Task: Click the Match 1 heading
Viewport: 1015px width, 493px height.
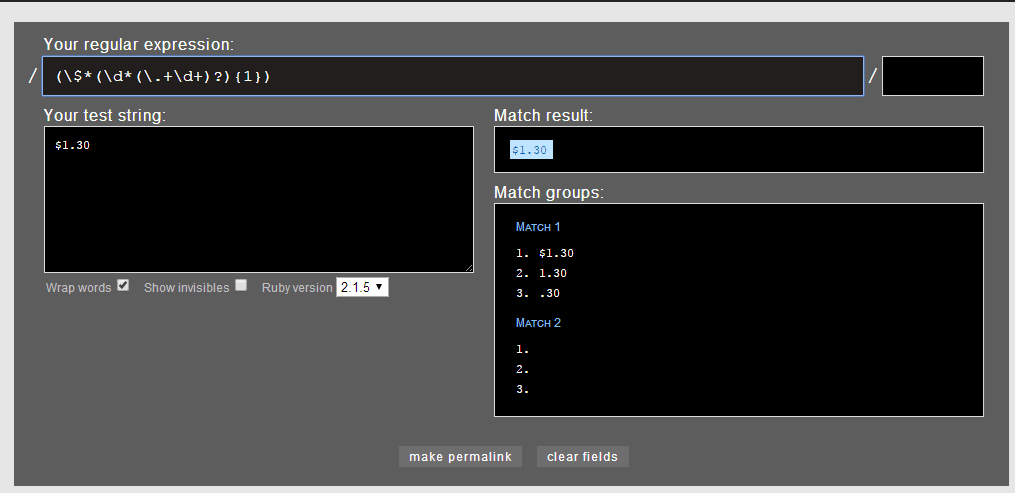Action: pos(538,227)
